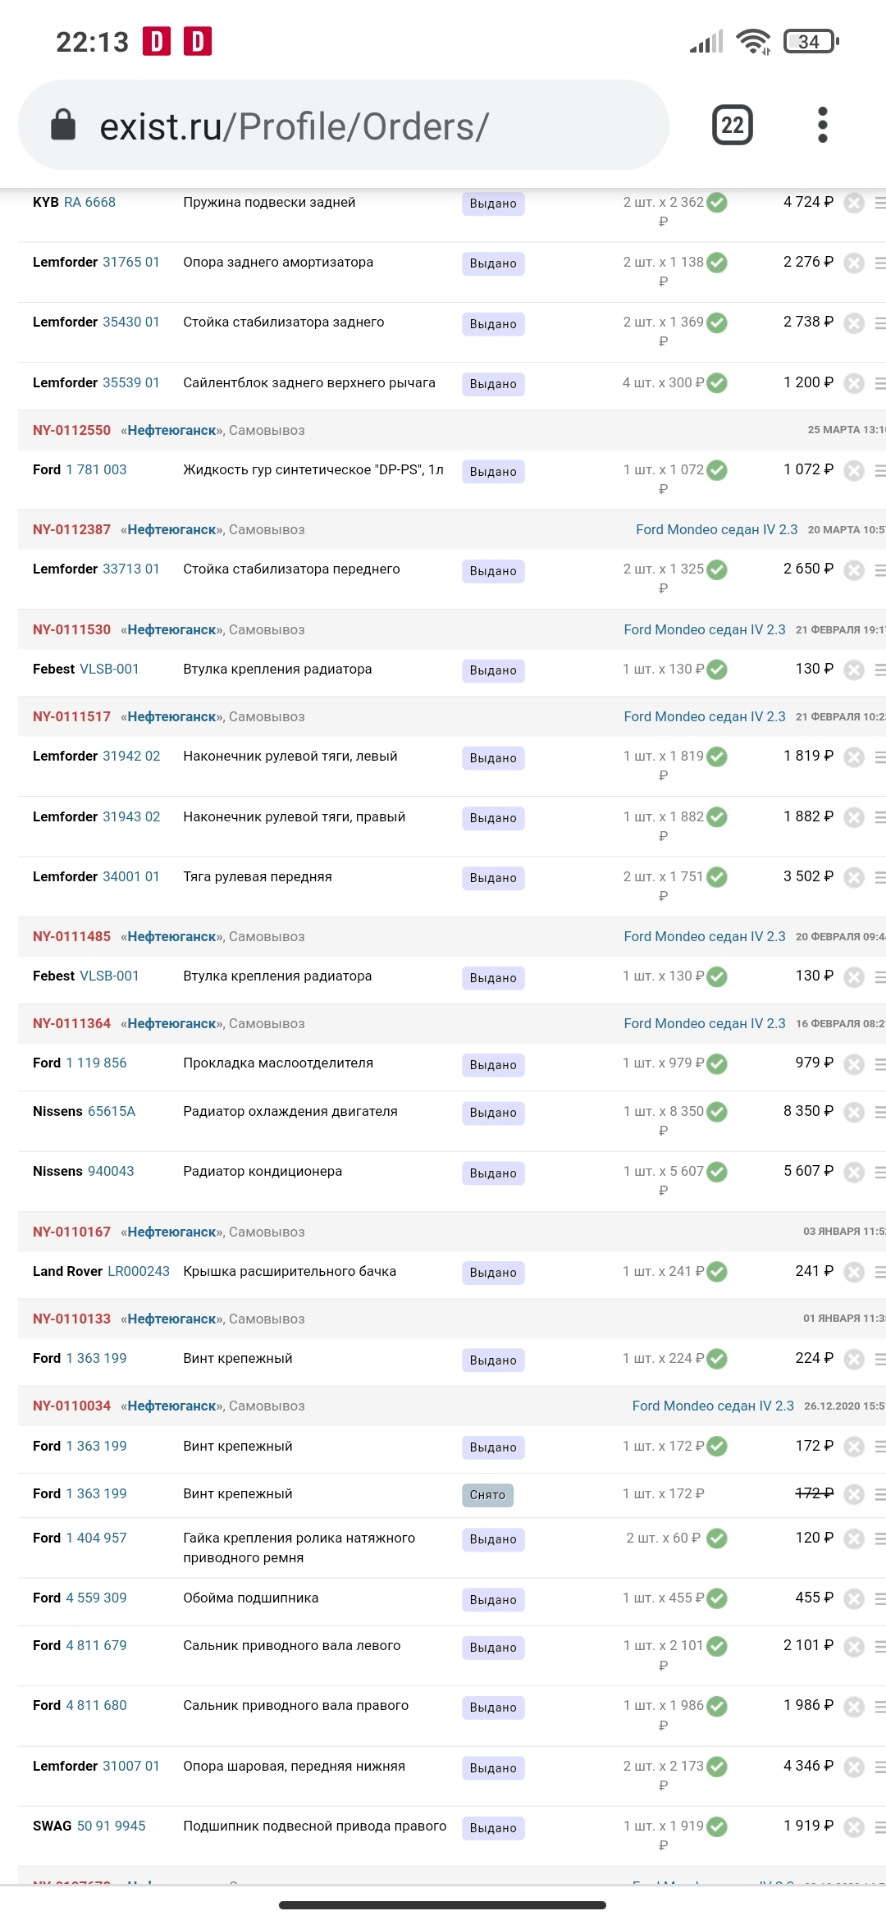The width and height of the screenshot is (886, 1920).
Task: Open order number NY-0111364
Action: (72, 1024)
